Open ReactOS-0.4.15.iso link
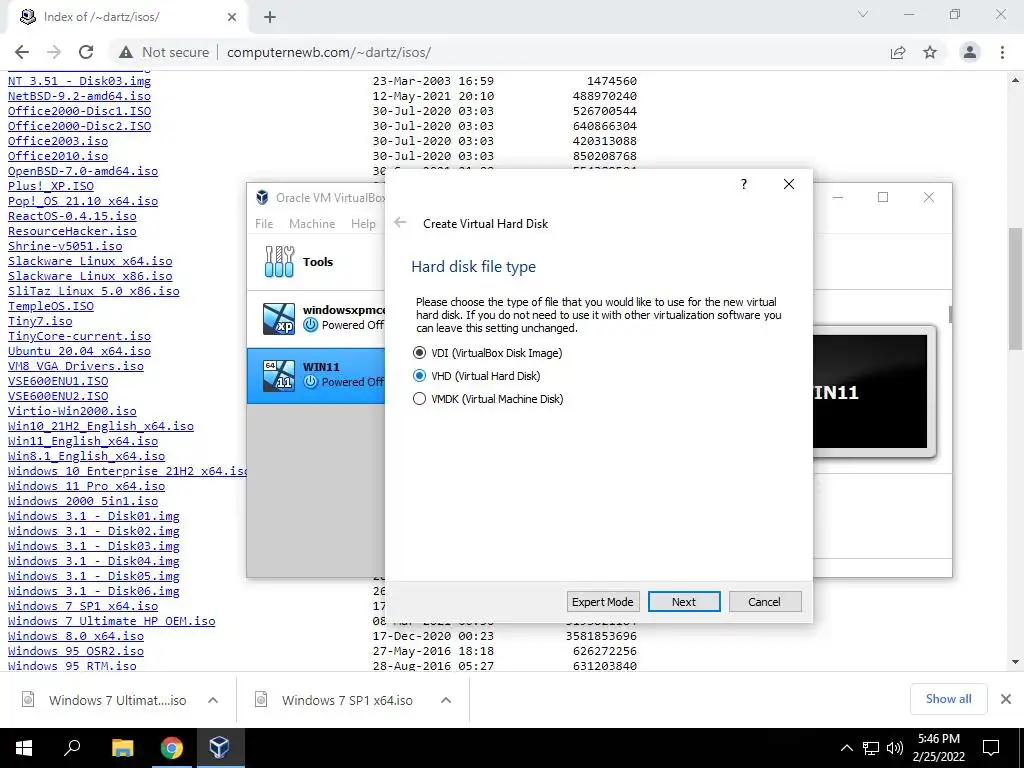This screenshot has height=768, width=1024. [72, 216]
